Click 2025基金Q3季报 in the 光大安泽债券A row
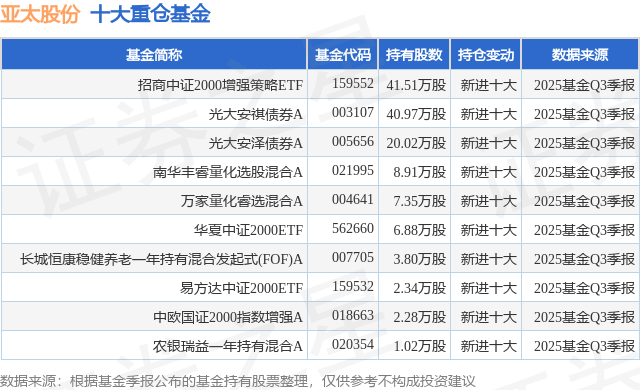The image size is (640, 390). point(584,143)
